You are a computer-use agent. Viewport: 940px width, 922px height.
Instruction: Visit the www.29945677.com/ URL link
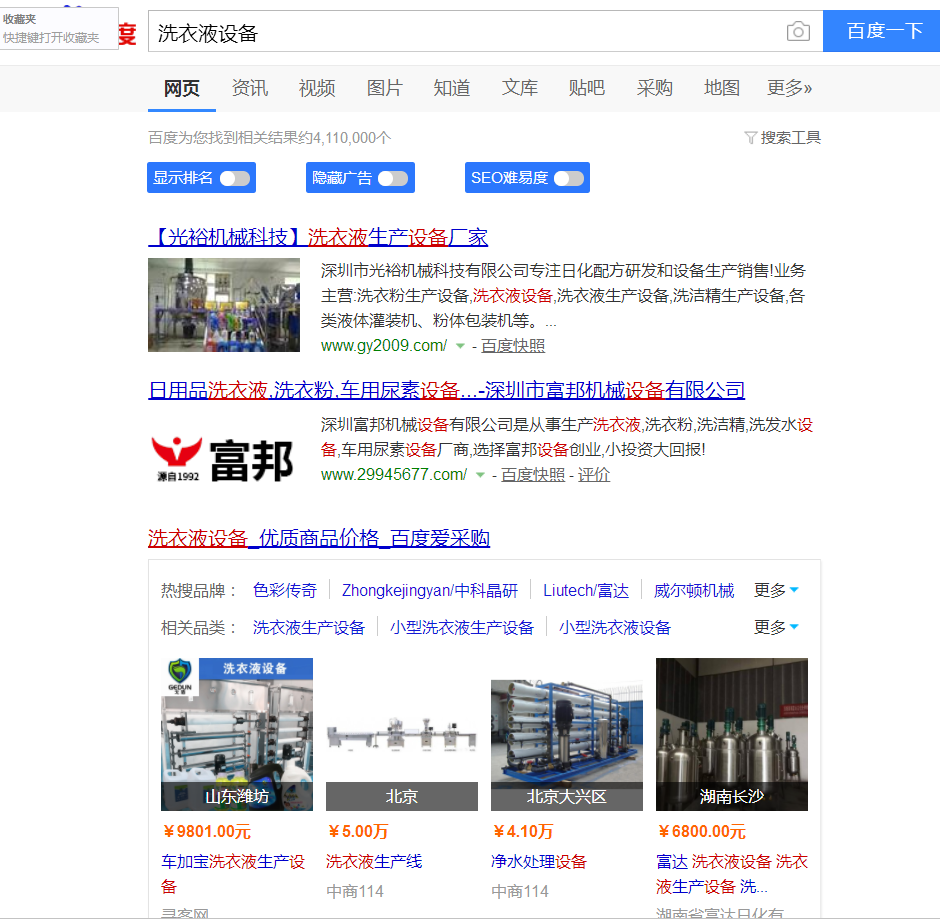coord(394,475)
